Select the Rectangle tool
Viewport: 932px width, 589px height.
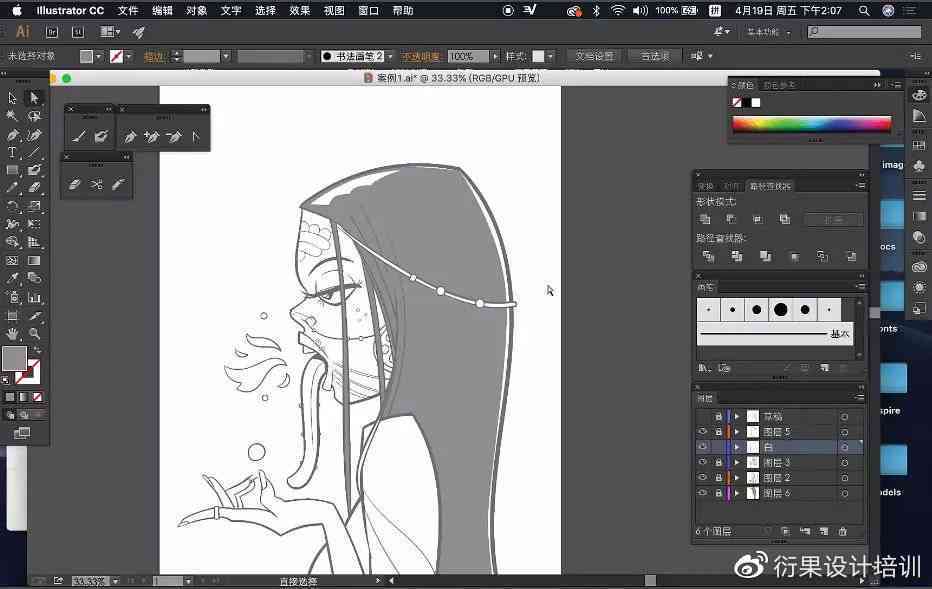12,171
